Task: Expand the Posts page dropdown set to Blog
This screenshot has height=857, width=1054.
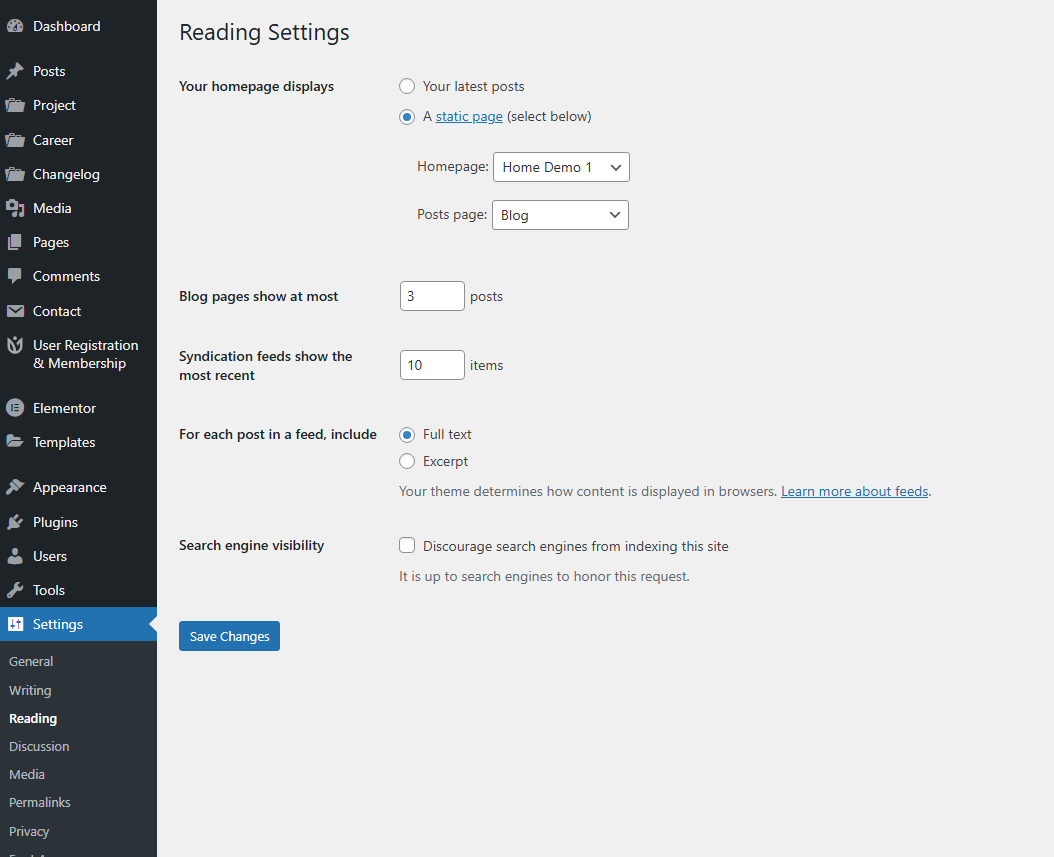Action: (560, 215)
